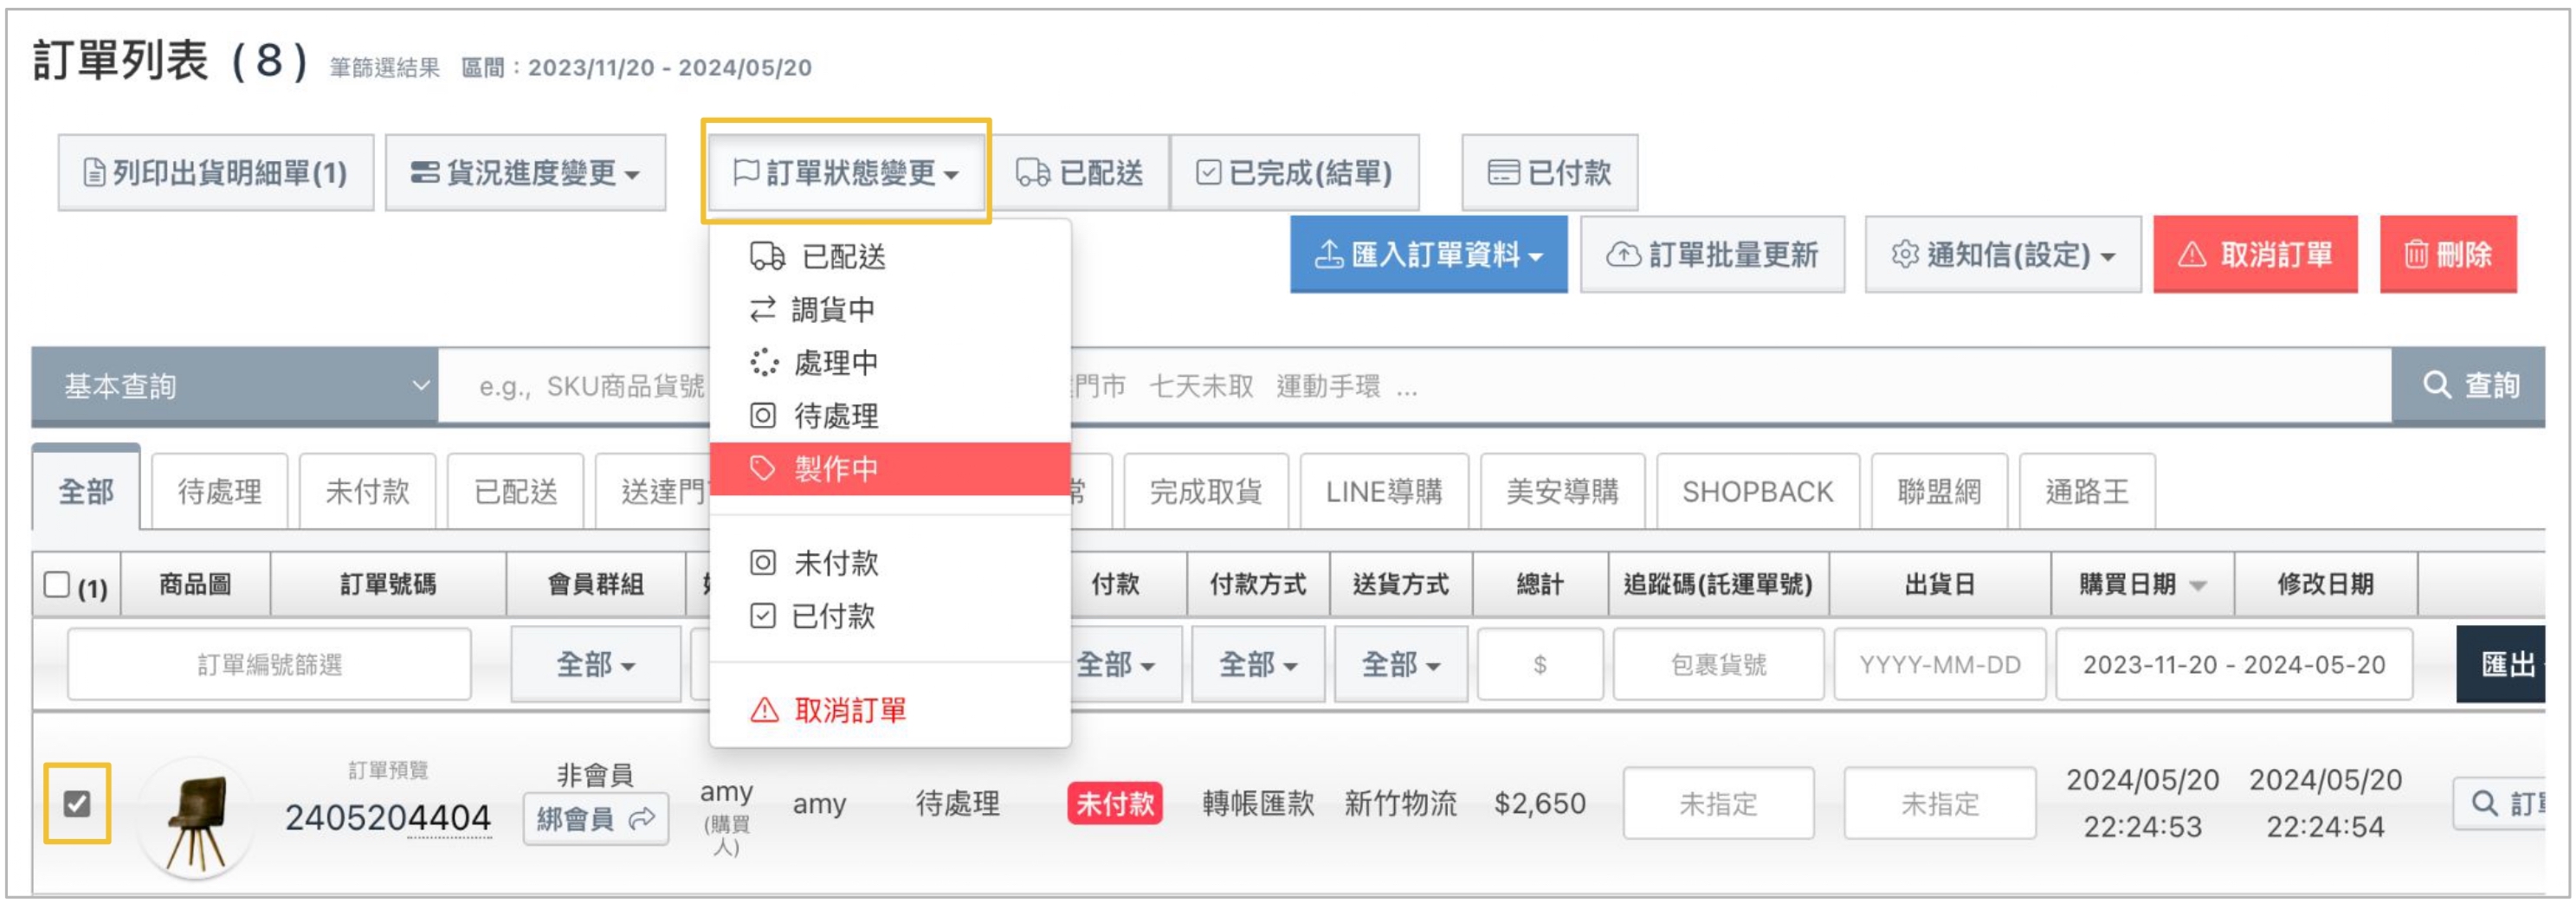The height and width of the screenshot is (910, 2576).
Task: Uncheck the order 2405204404 checkbox
Action: pos(77,803)
